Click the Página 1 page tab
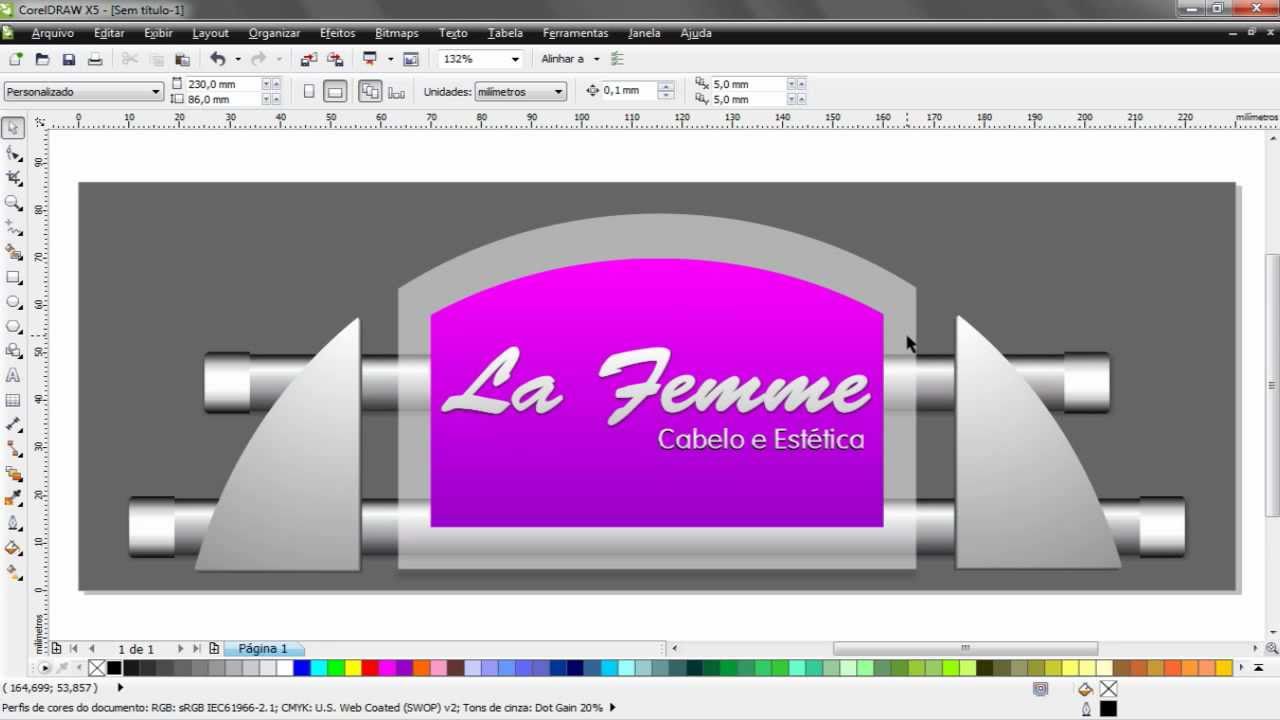1280x720 pixels. (x=262, y=649)
